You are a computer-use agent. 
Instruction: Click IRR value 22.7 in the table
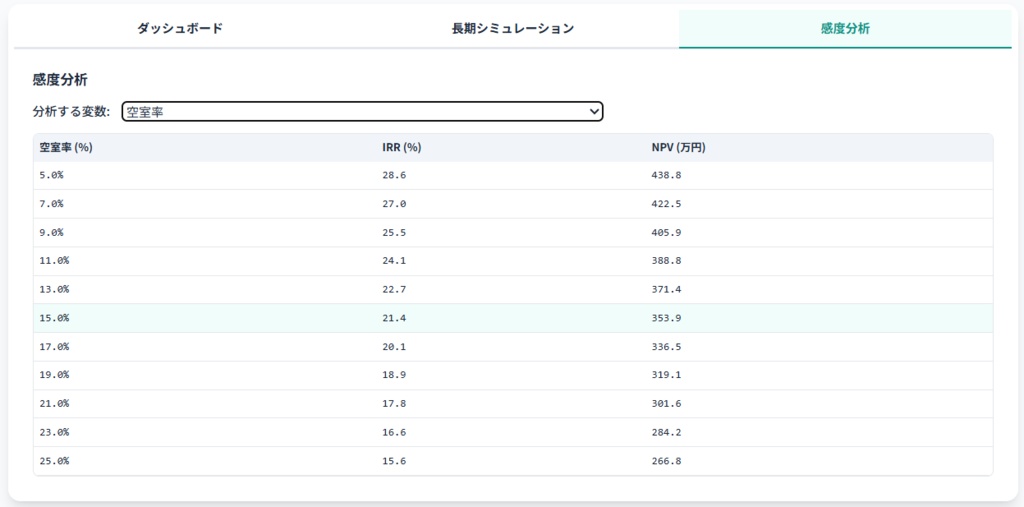click(394, 289)
